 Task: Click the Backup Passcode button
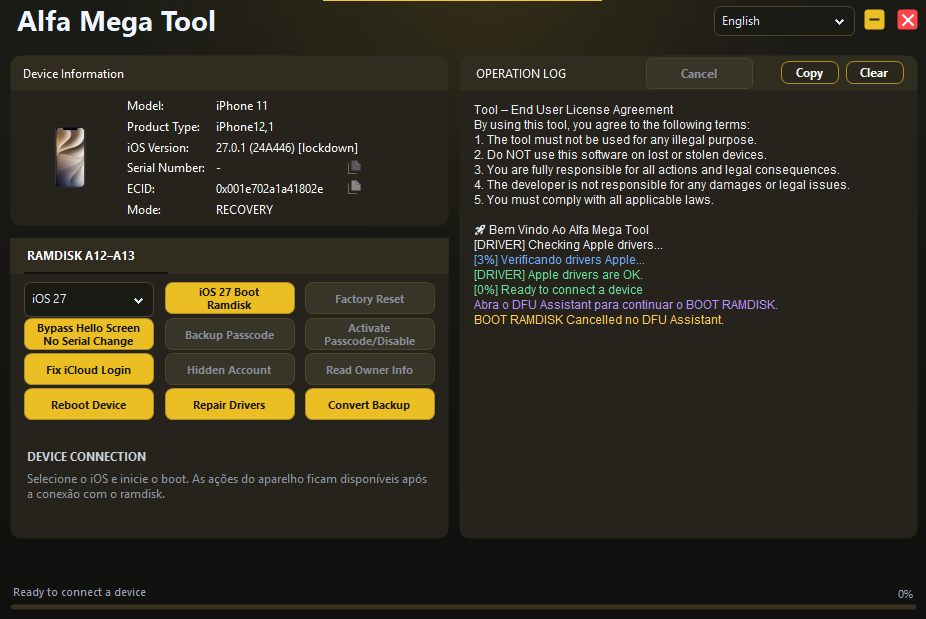229,335
